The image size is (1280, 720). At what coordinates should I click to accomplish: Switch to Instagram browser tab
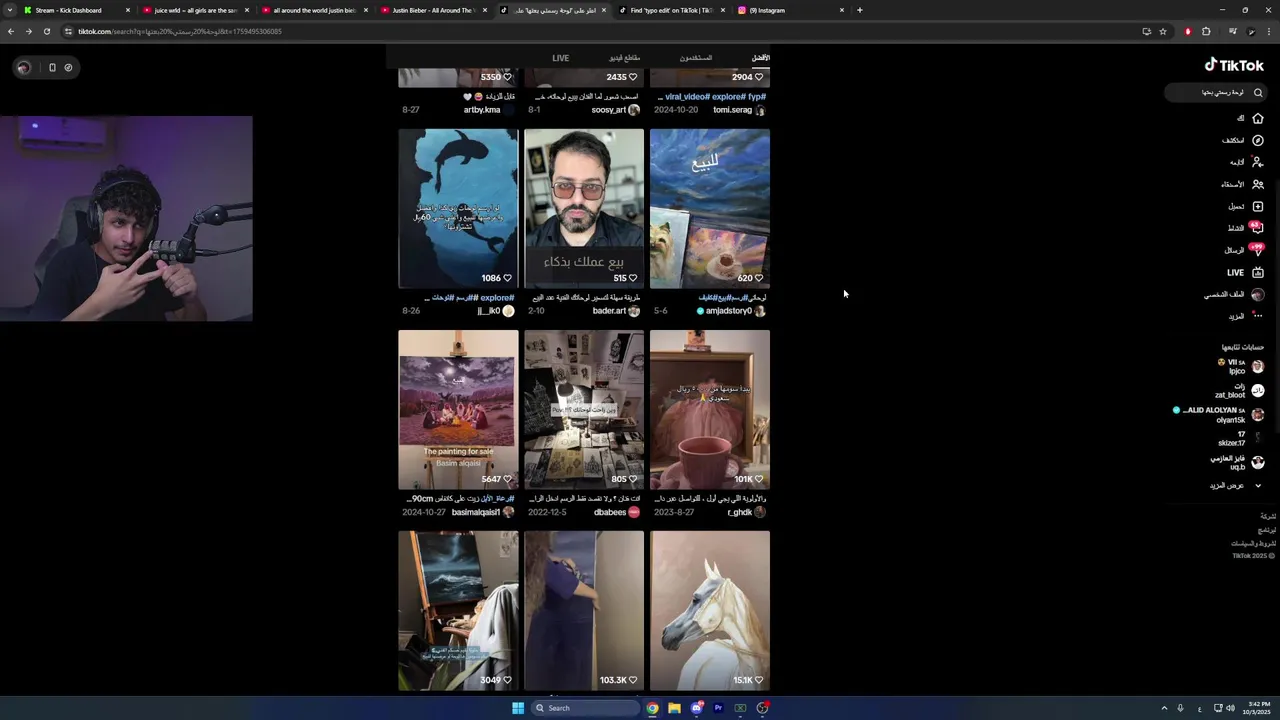pos(790,10)
